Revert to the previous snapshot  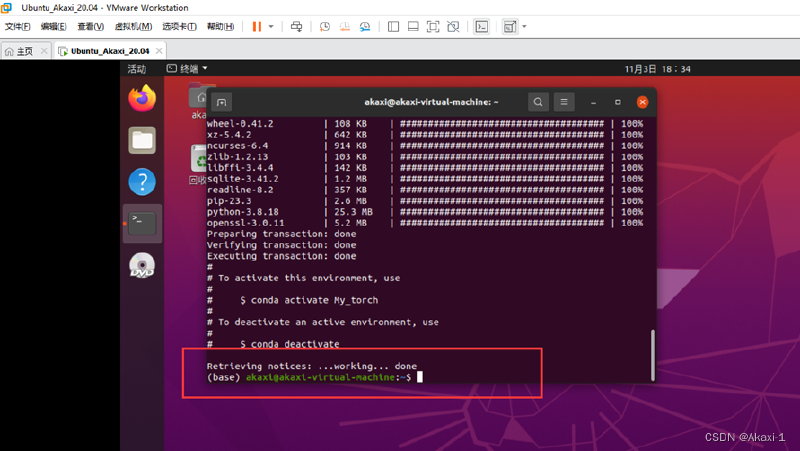(345, 27)
